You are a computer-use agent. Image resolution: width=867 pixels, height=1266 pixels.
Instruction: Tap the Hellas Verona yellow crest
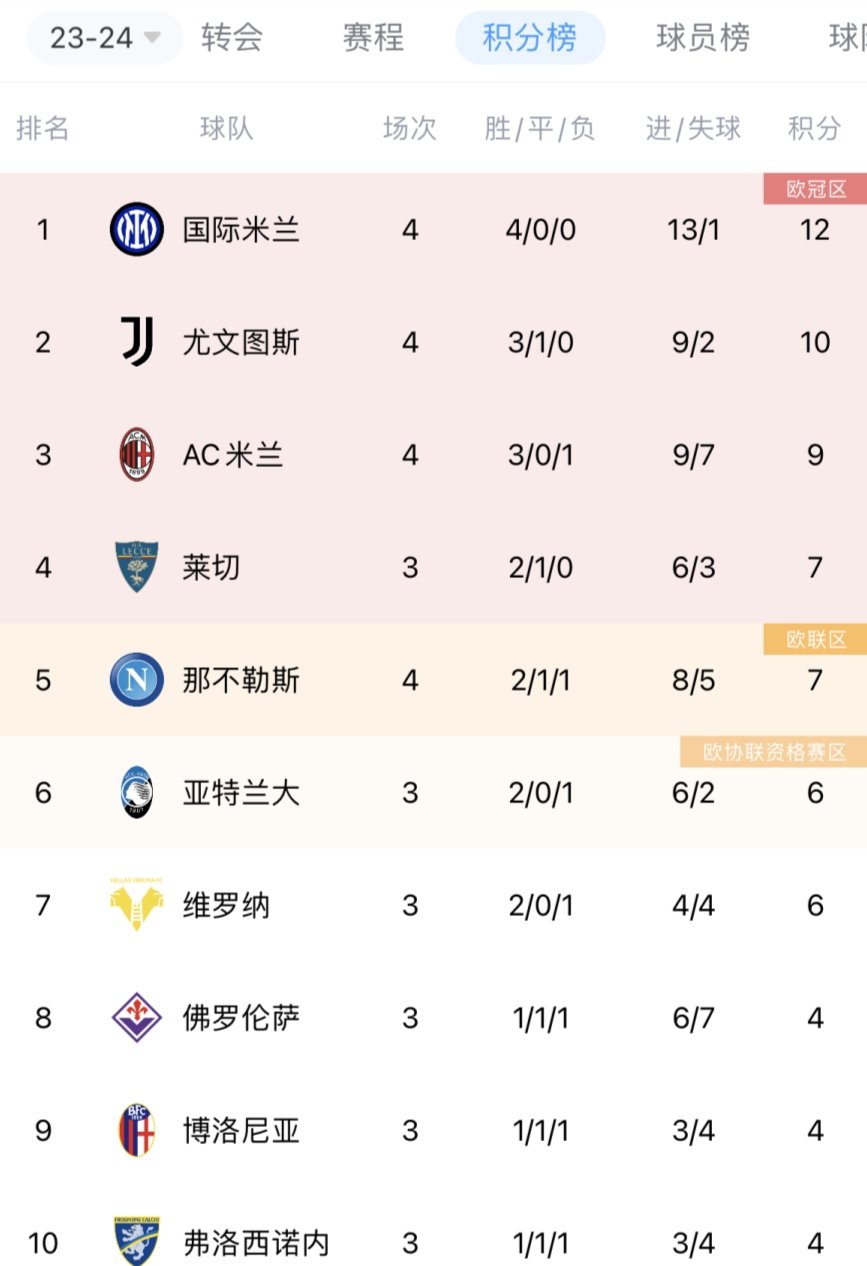137,905
